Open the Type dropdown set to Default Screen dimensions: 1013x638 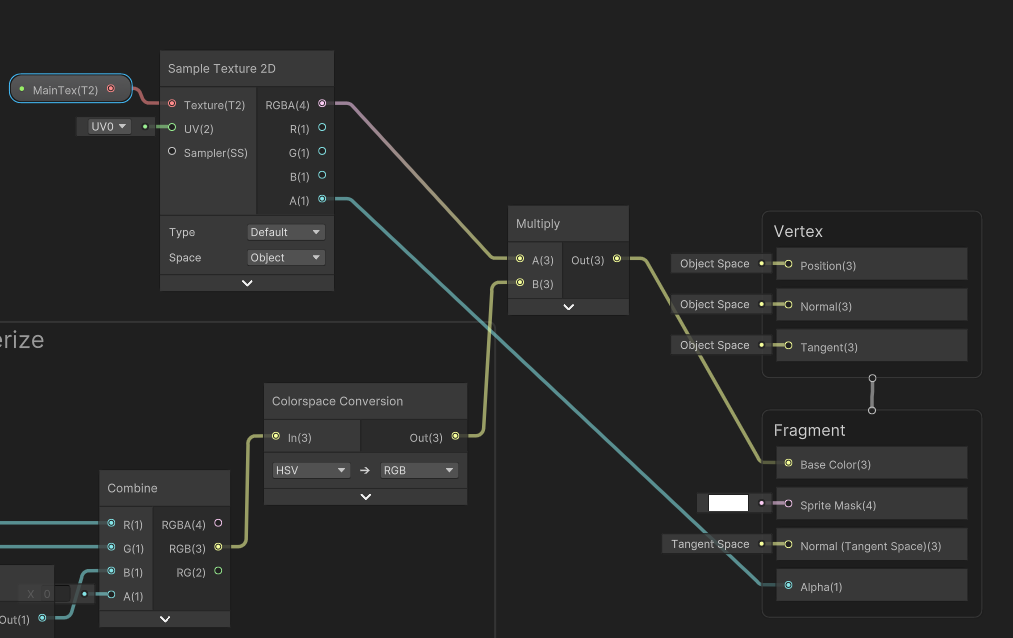coord(286,232)
